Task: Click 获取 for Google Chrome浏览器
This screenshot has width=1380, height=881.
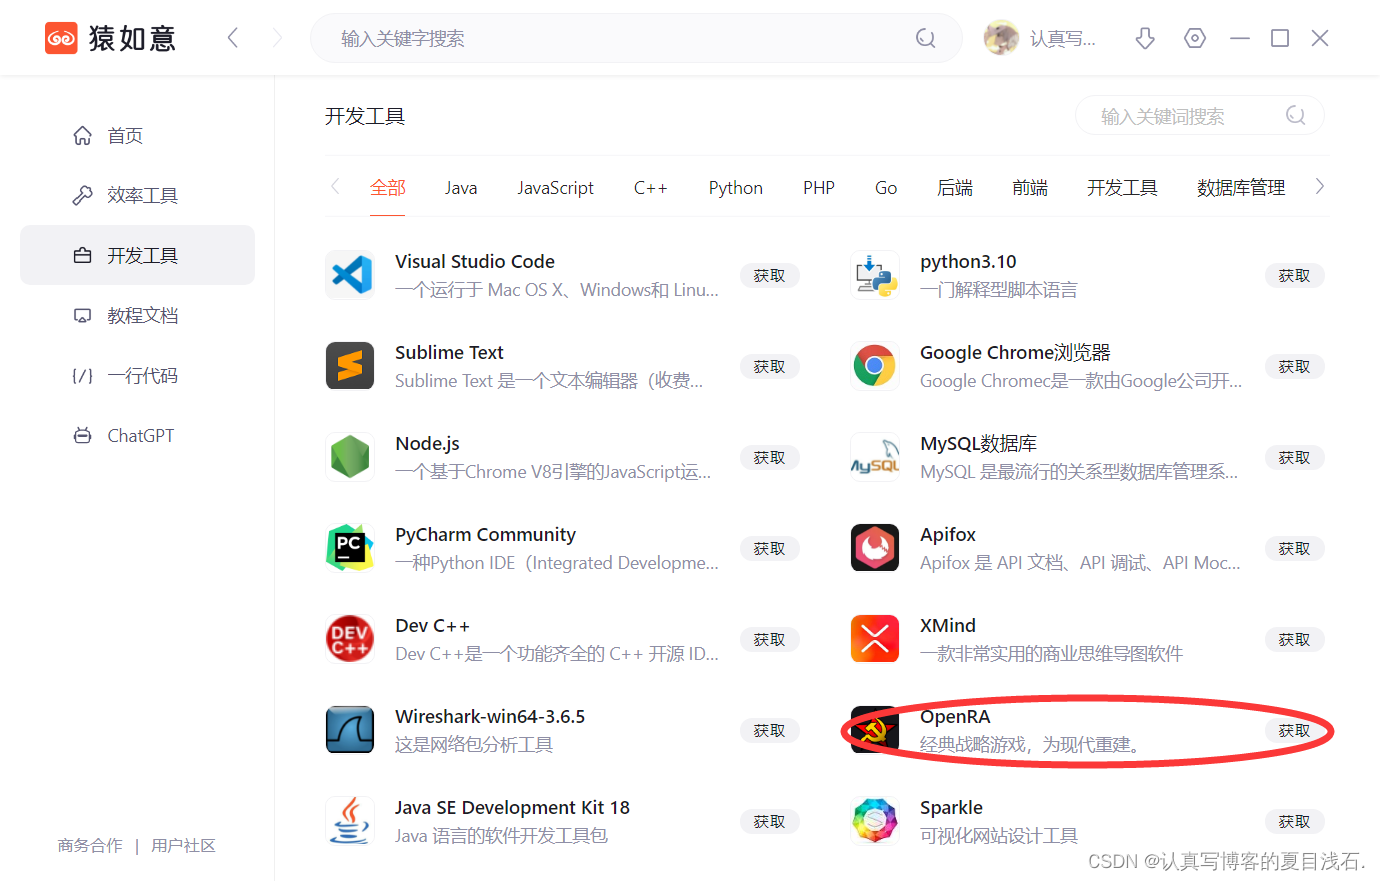Action: (x=1295, y=366)
